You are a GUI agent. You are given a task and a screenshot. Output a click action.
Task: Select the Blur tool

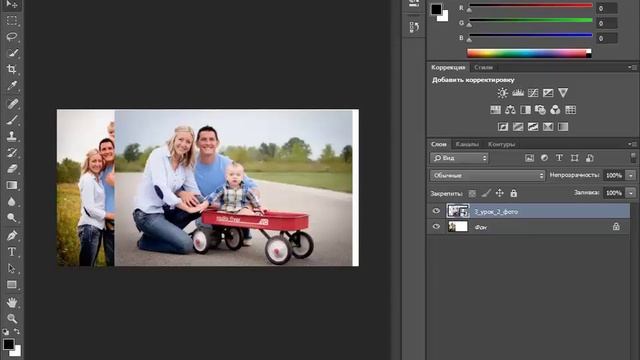click(12, 202)
